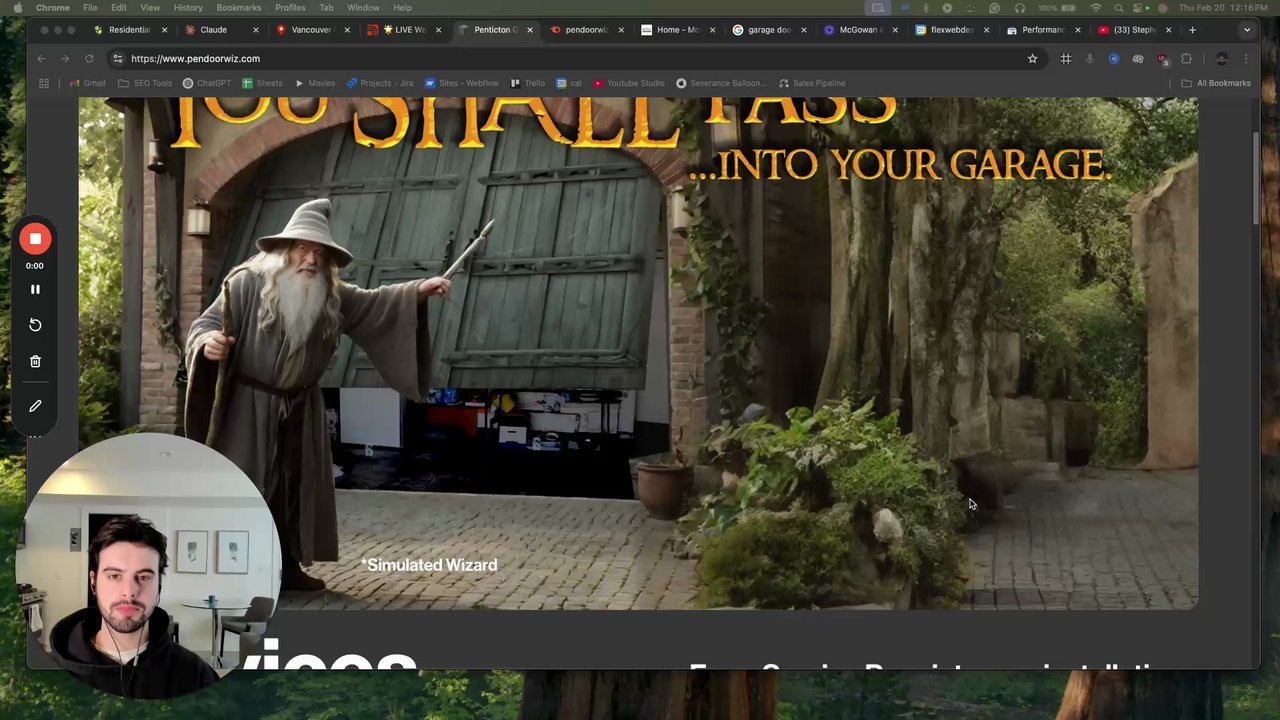Open the SEO Tools bookmark folder

[x=145, y=83]
